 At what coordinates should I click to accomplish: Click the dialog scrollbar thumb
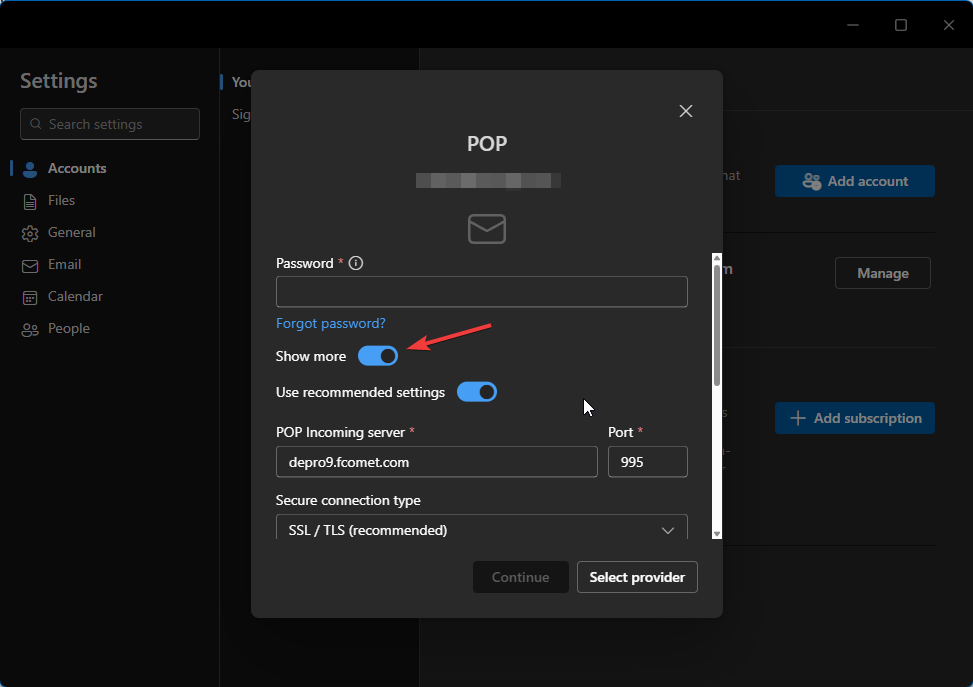pos(717,325)
